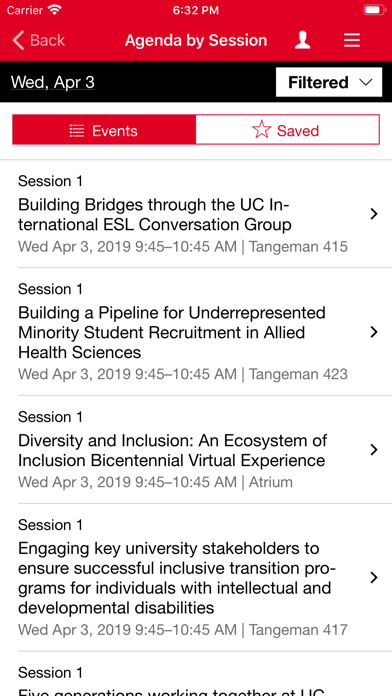Screen dimensions: 392x696
Task: Switch to the Saved tab
Action: pos(288,130)
